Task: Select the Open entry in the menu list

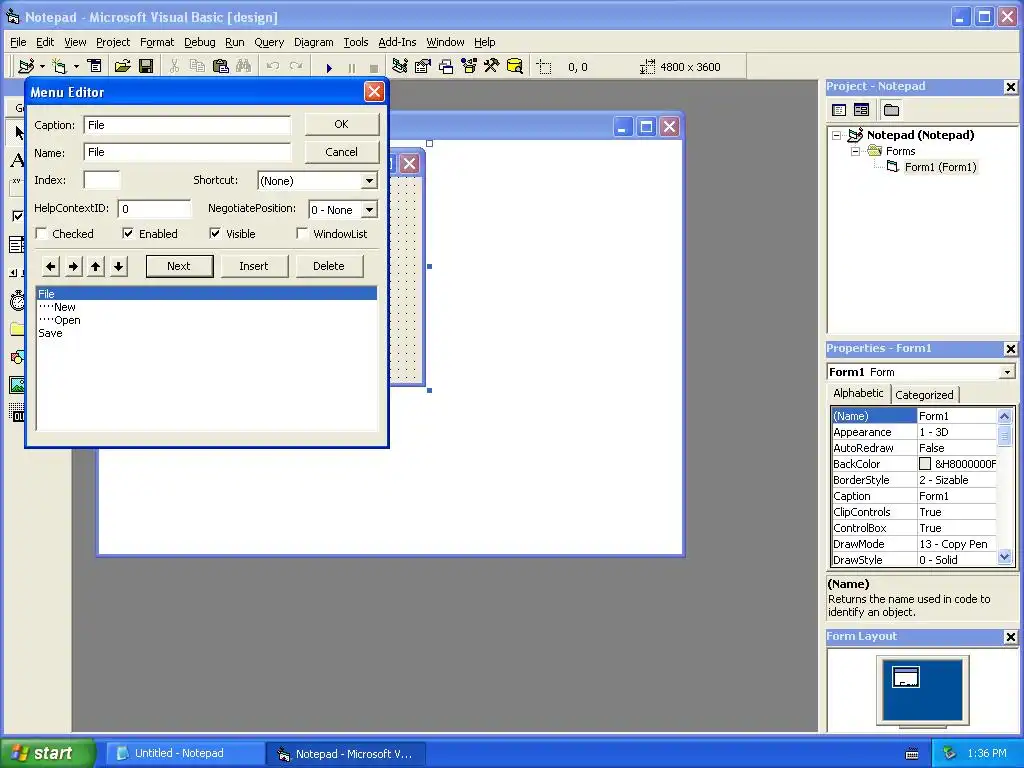Action: pos(206,320)
